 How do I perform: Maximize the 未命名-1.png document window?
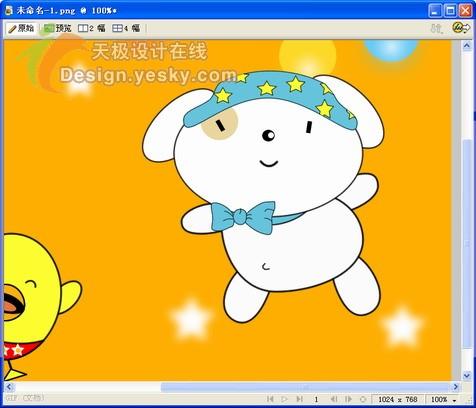pos(450,11)
